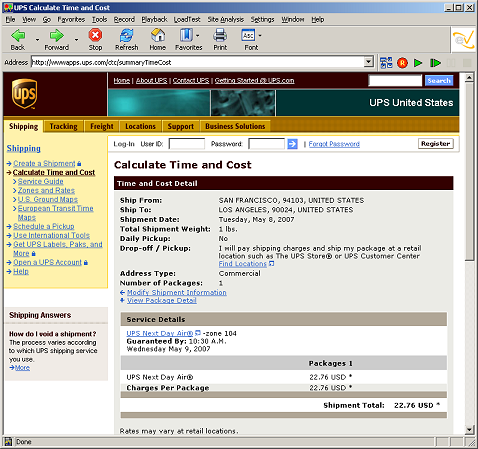Screen dimensions: 478x449
Task: Click the Find Locations link
Action: pyautogui.click(x=243, y=264)
